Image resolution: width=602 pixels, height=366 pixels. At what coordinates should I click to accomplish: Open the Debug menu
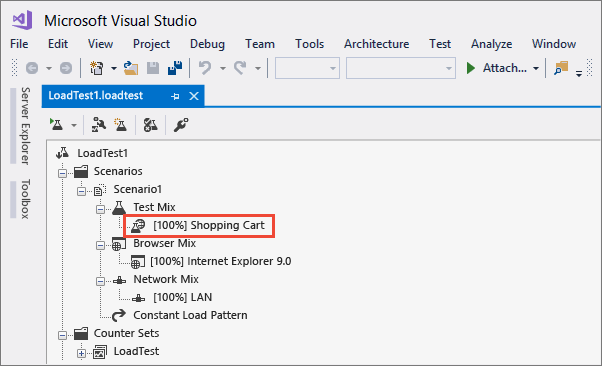point(207,44)
